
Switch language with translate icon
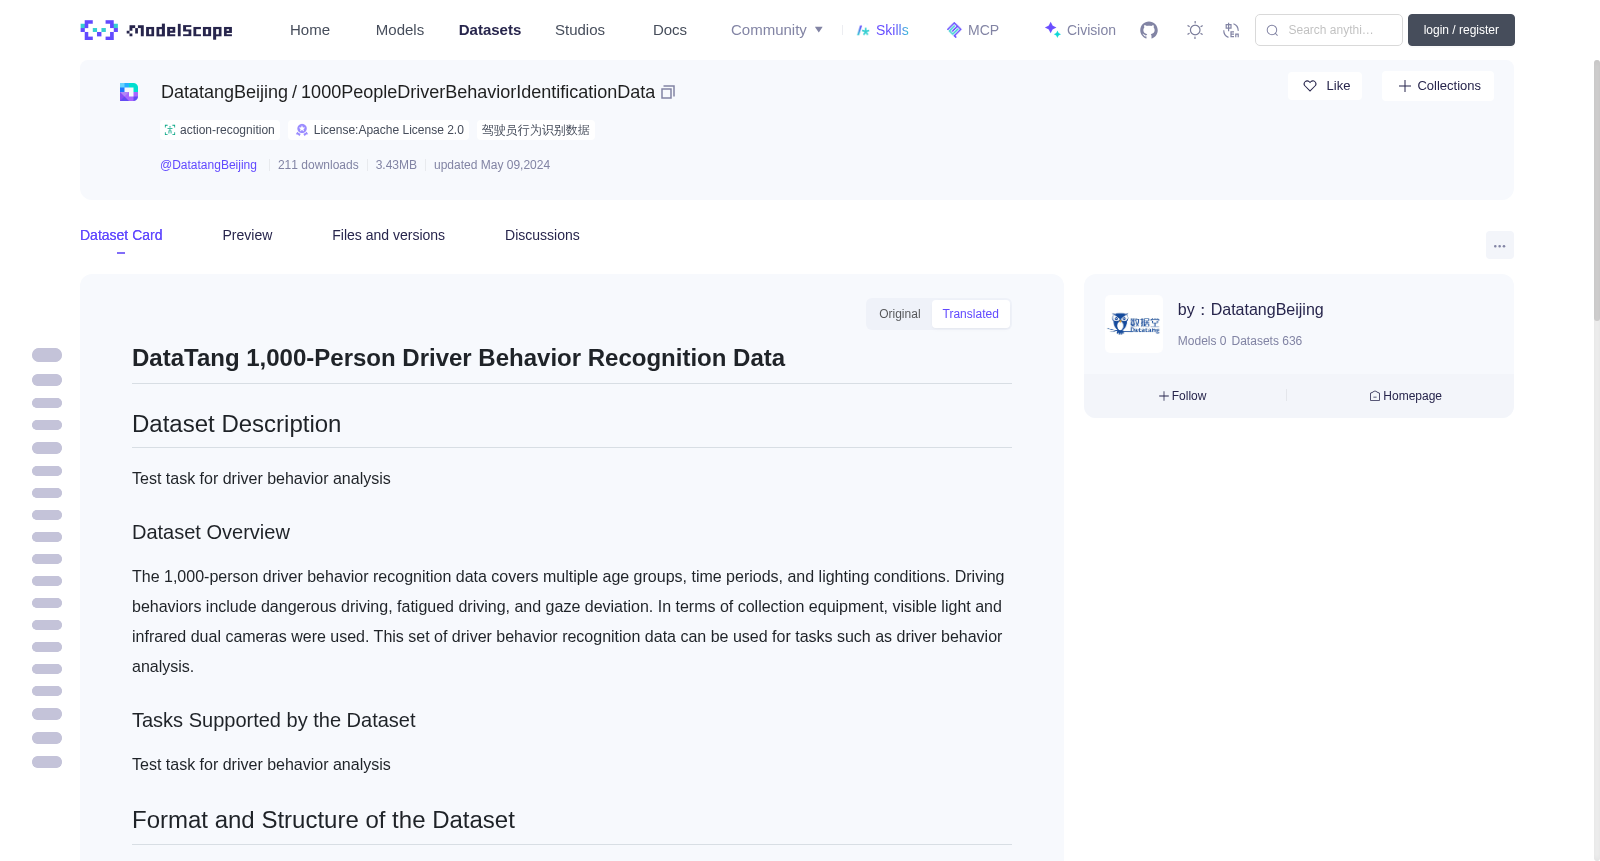pos(1232,30)
